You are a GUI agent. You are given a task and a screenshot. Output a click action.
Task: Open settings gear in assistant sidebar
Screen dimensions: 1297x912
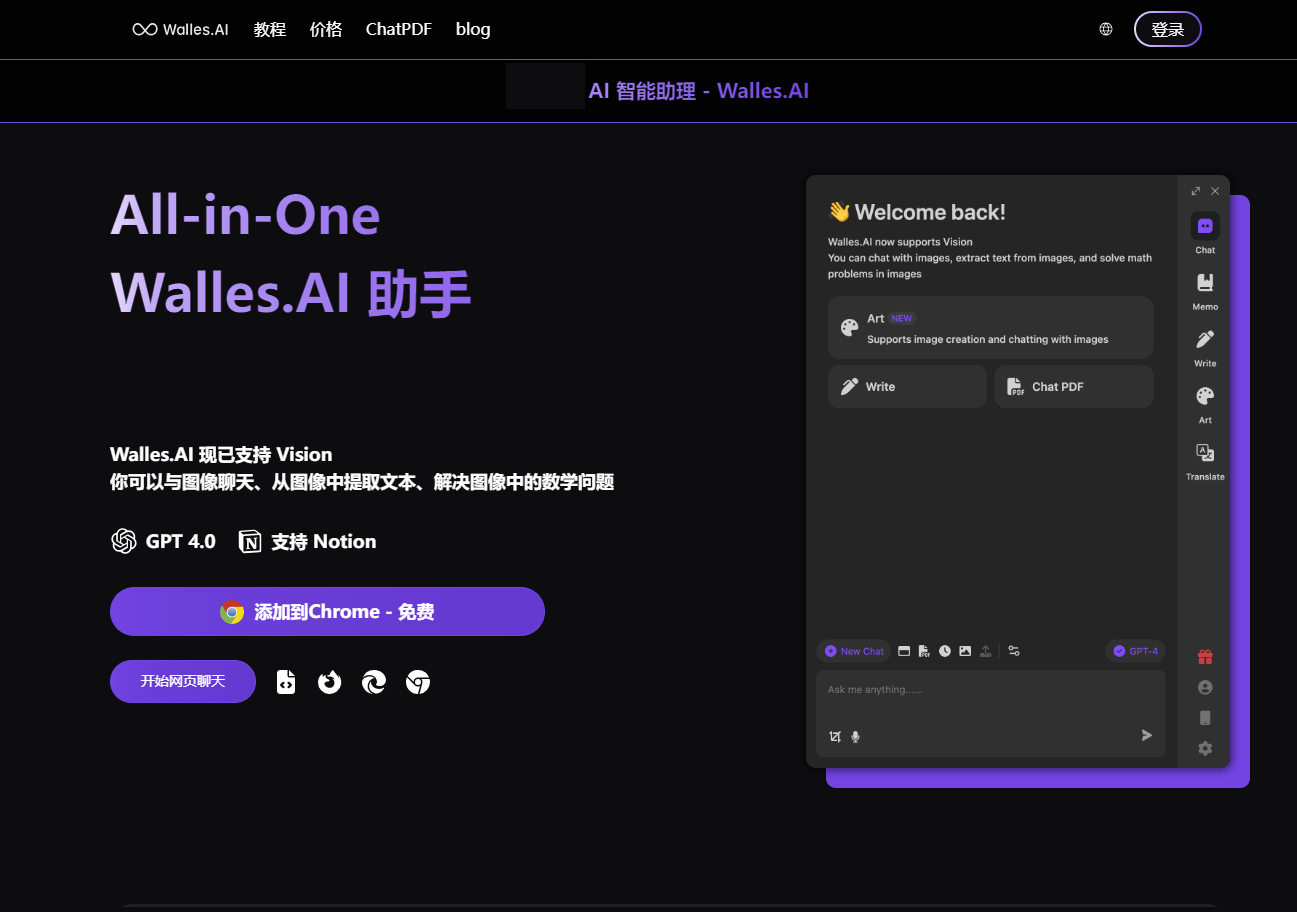(1205, 748)
